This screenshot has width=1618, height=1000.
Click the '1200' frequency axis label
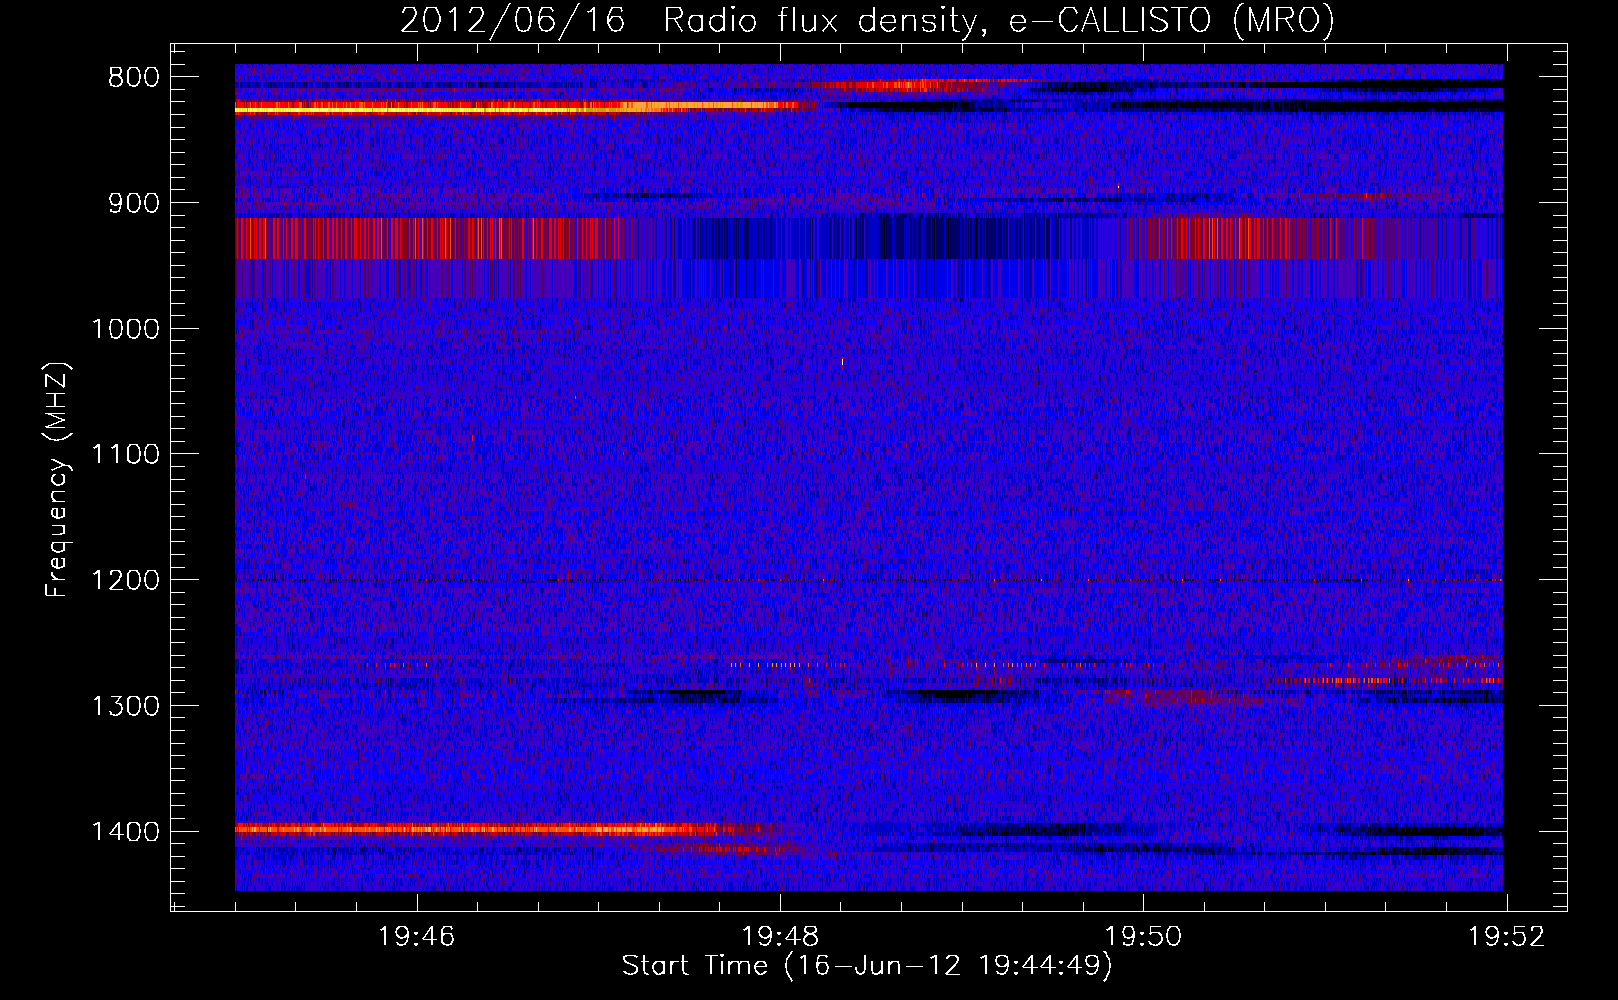125,581
